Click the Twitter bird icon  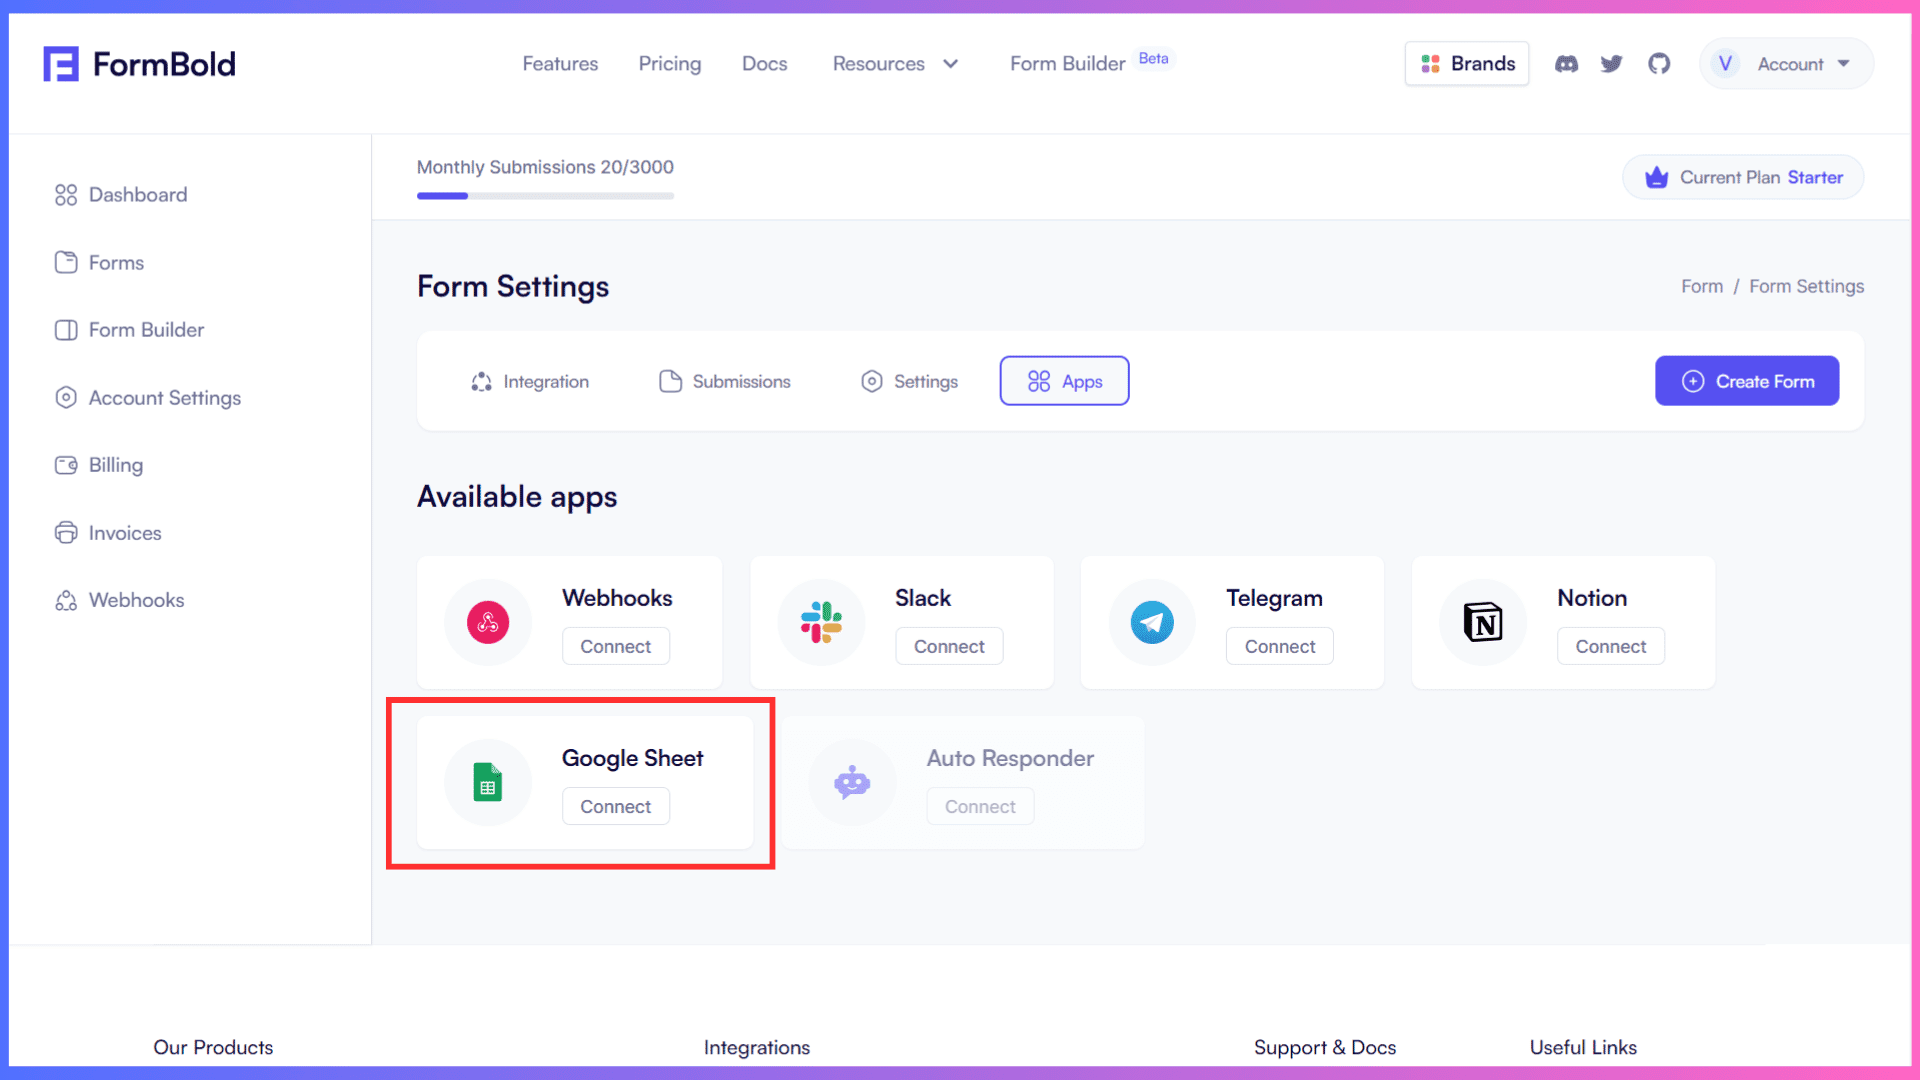pyautogui.click(x=1611, y=64)
